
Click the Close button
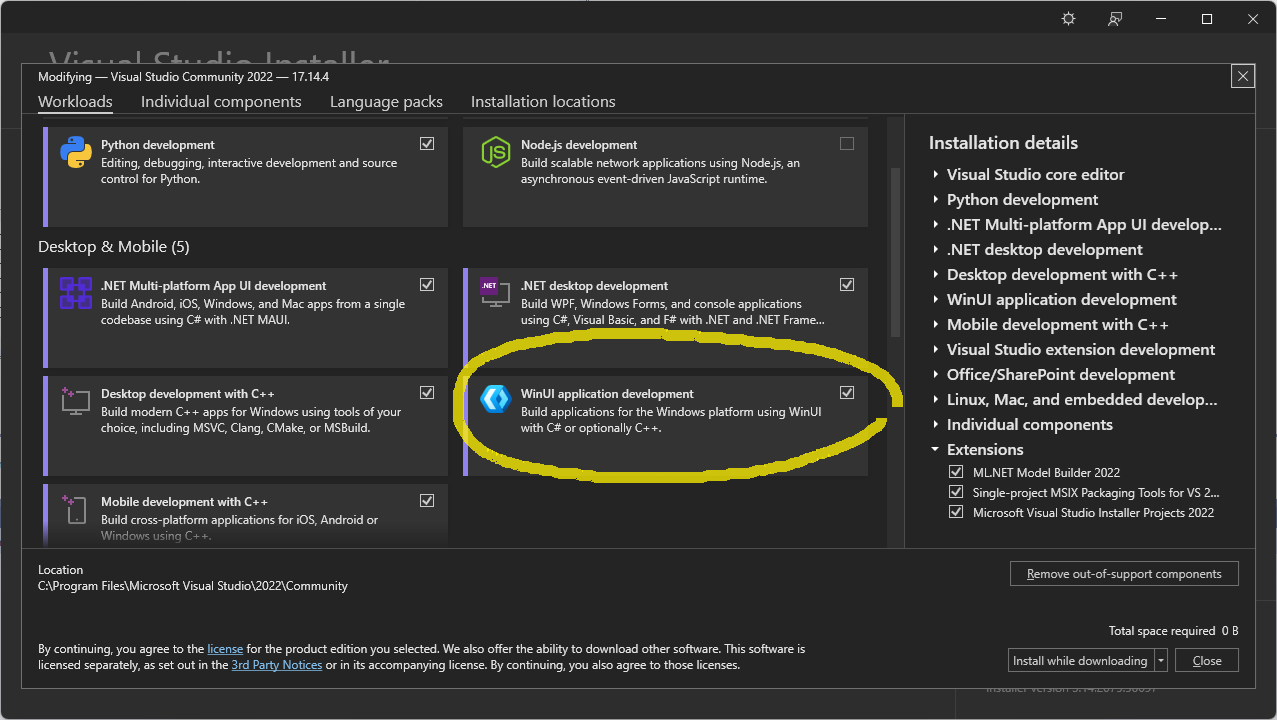pos(1207,660)
